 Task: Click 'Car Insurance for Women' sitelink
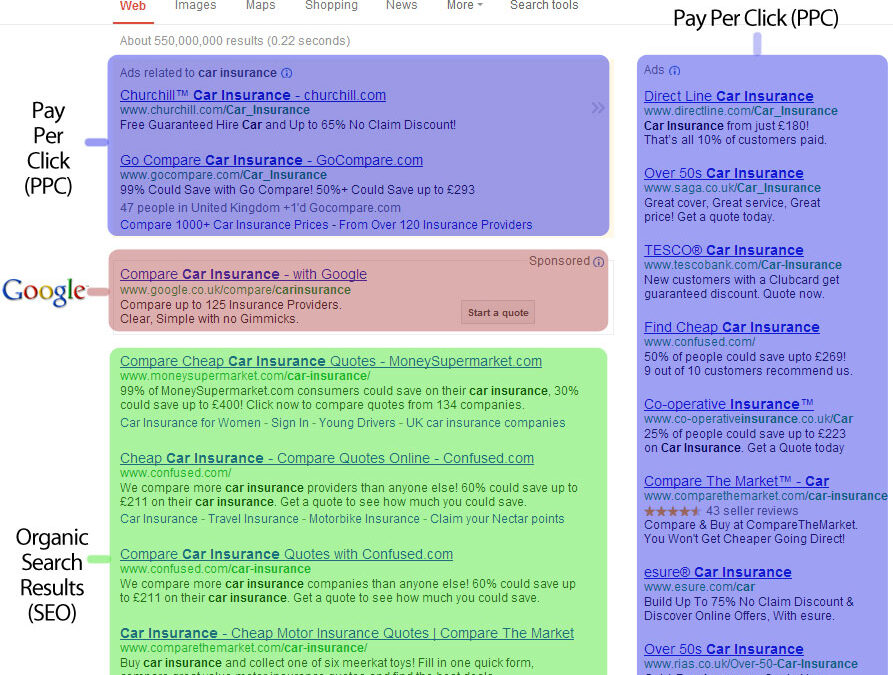pyautogui.click(x=190, y=423)
